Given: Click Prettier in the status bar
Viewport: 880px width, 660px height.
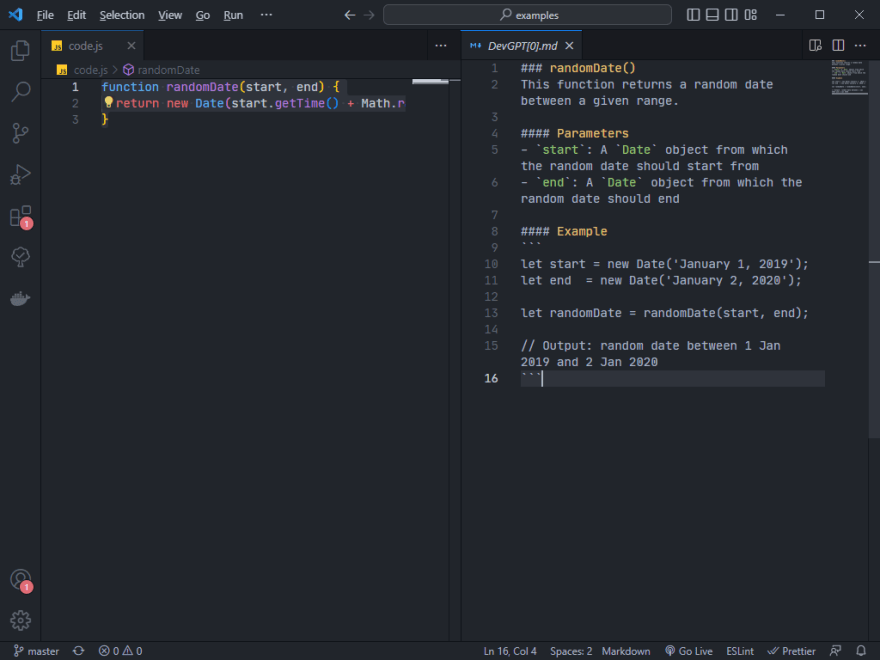Looking at the screenshot, I should pyautogui.click(x=791, y=651).
